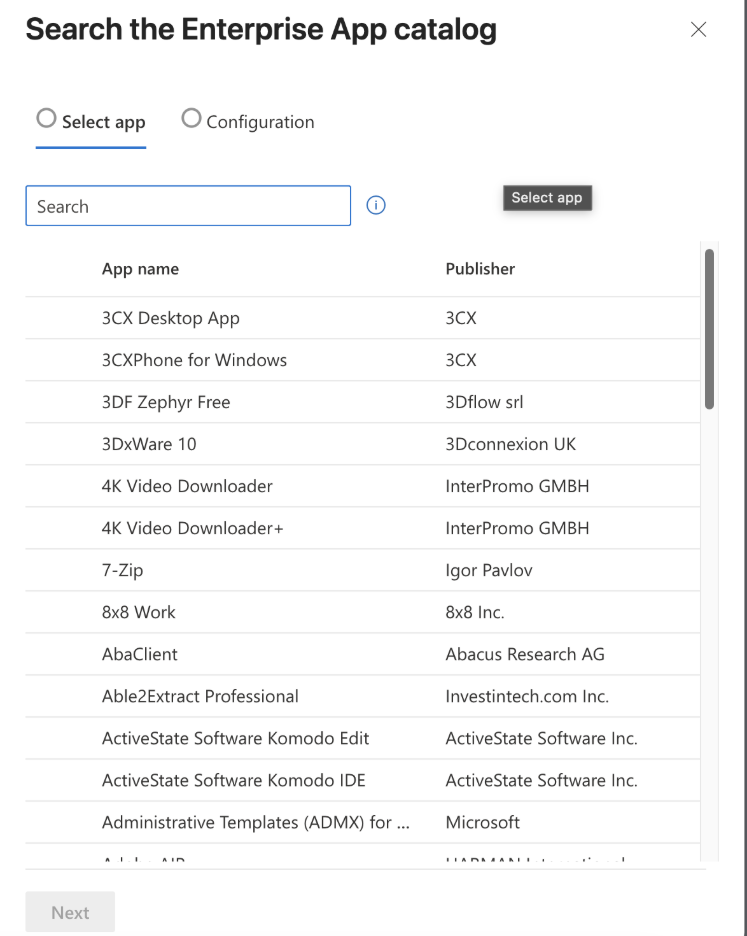Sort by App name column header
This screenshot has height=936, width=747.
(x=140, y=269)
